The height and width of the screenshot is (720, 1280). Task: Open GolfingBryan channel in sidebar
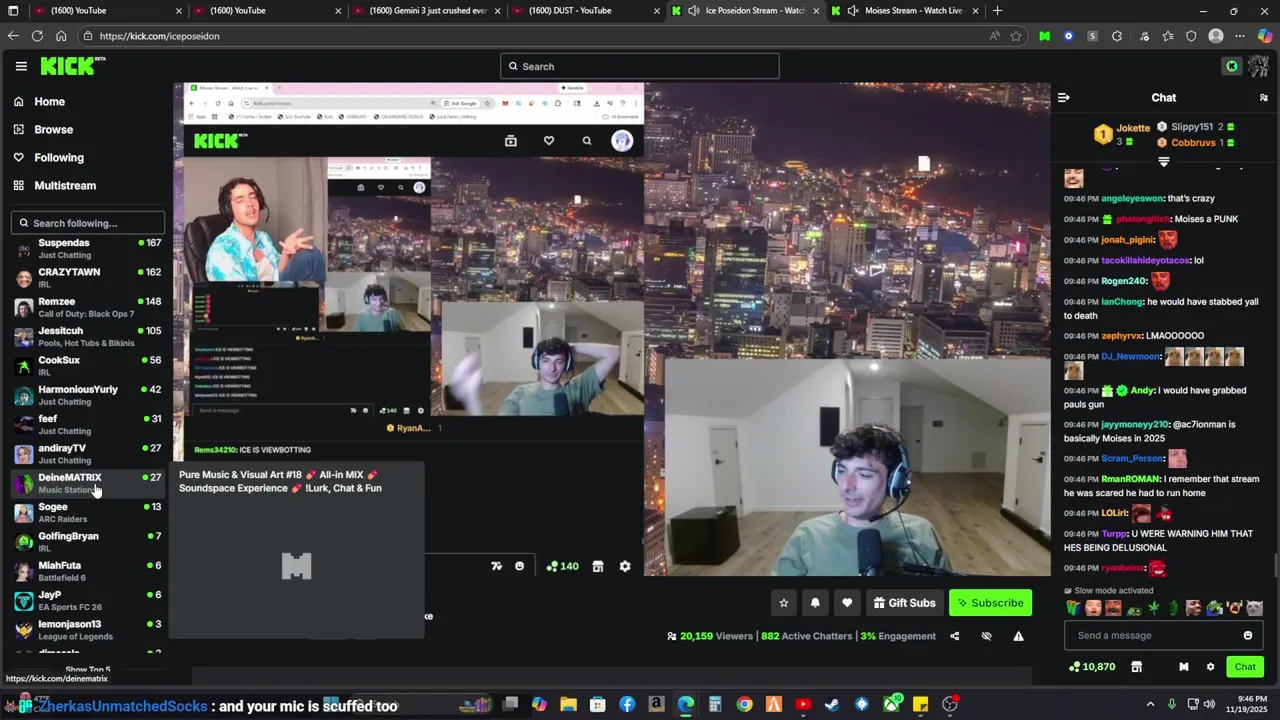[88, 541]
